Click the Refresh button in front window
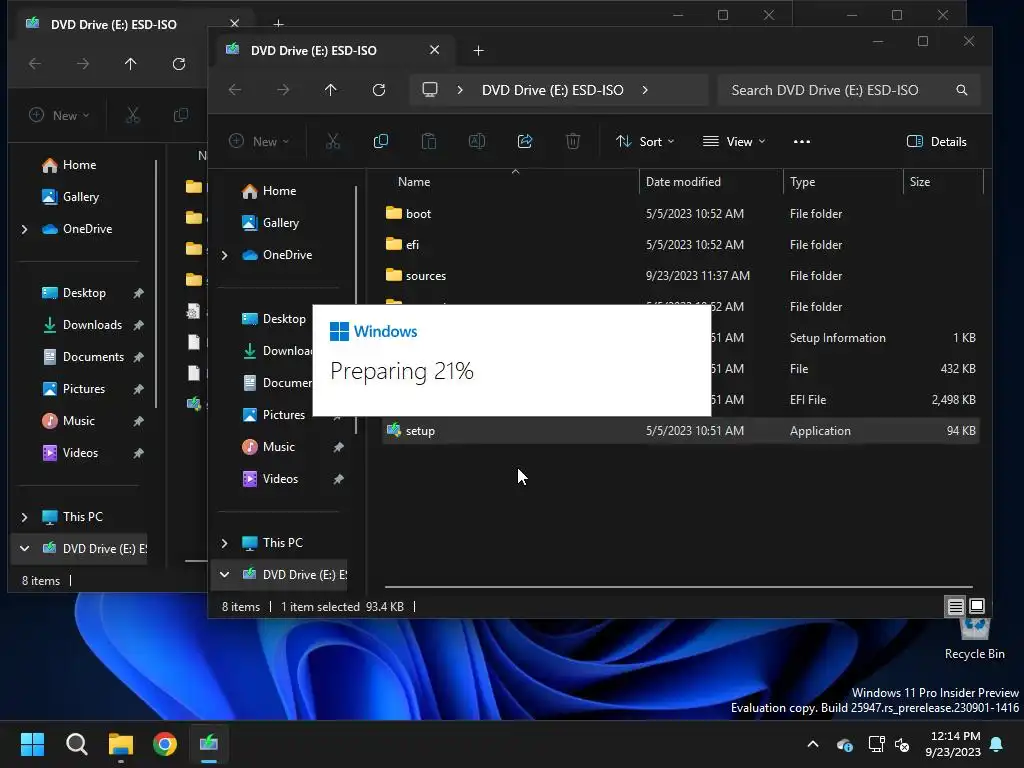 click(x=379, y=90)
